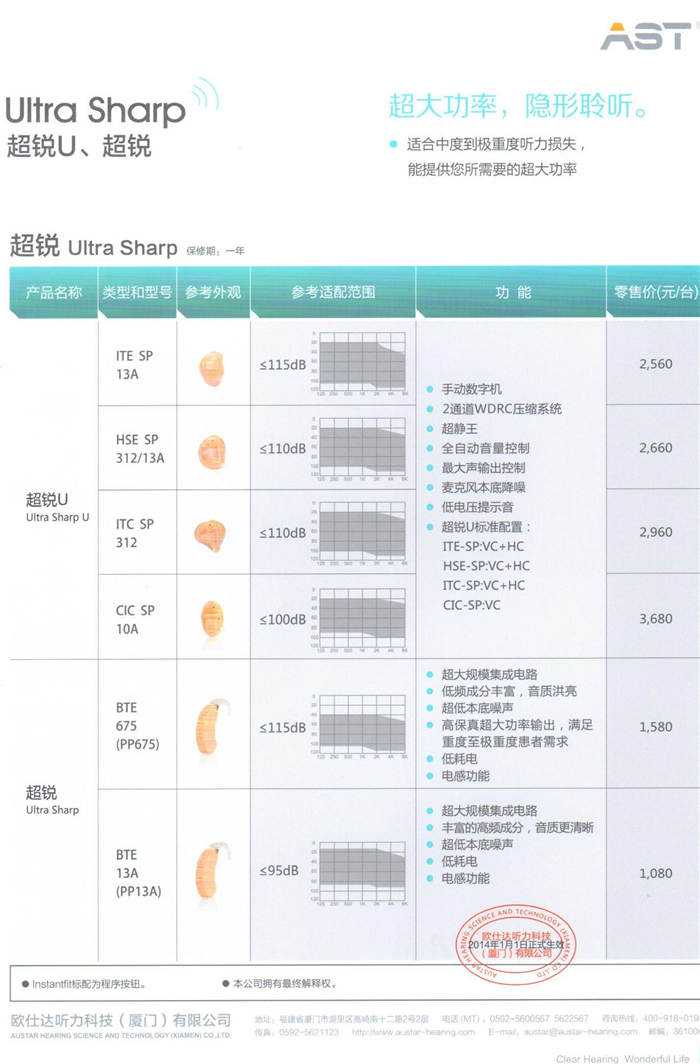Click the ITE SP hearing aid image
The image size is (700, 1064).
coord(212,368)
